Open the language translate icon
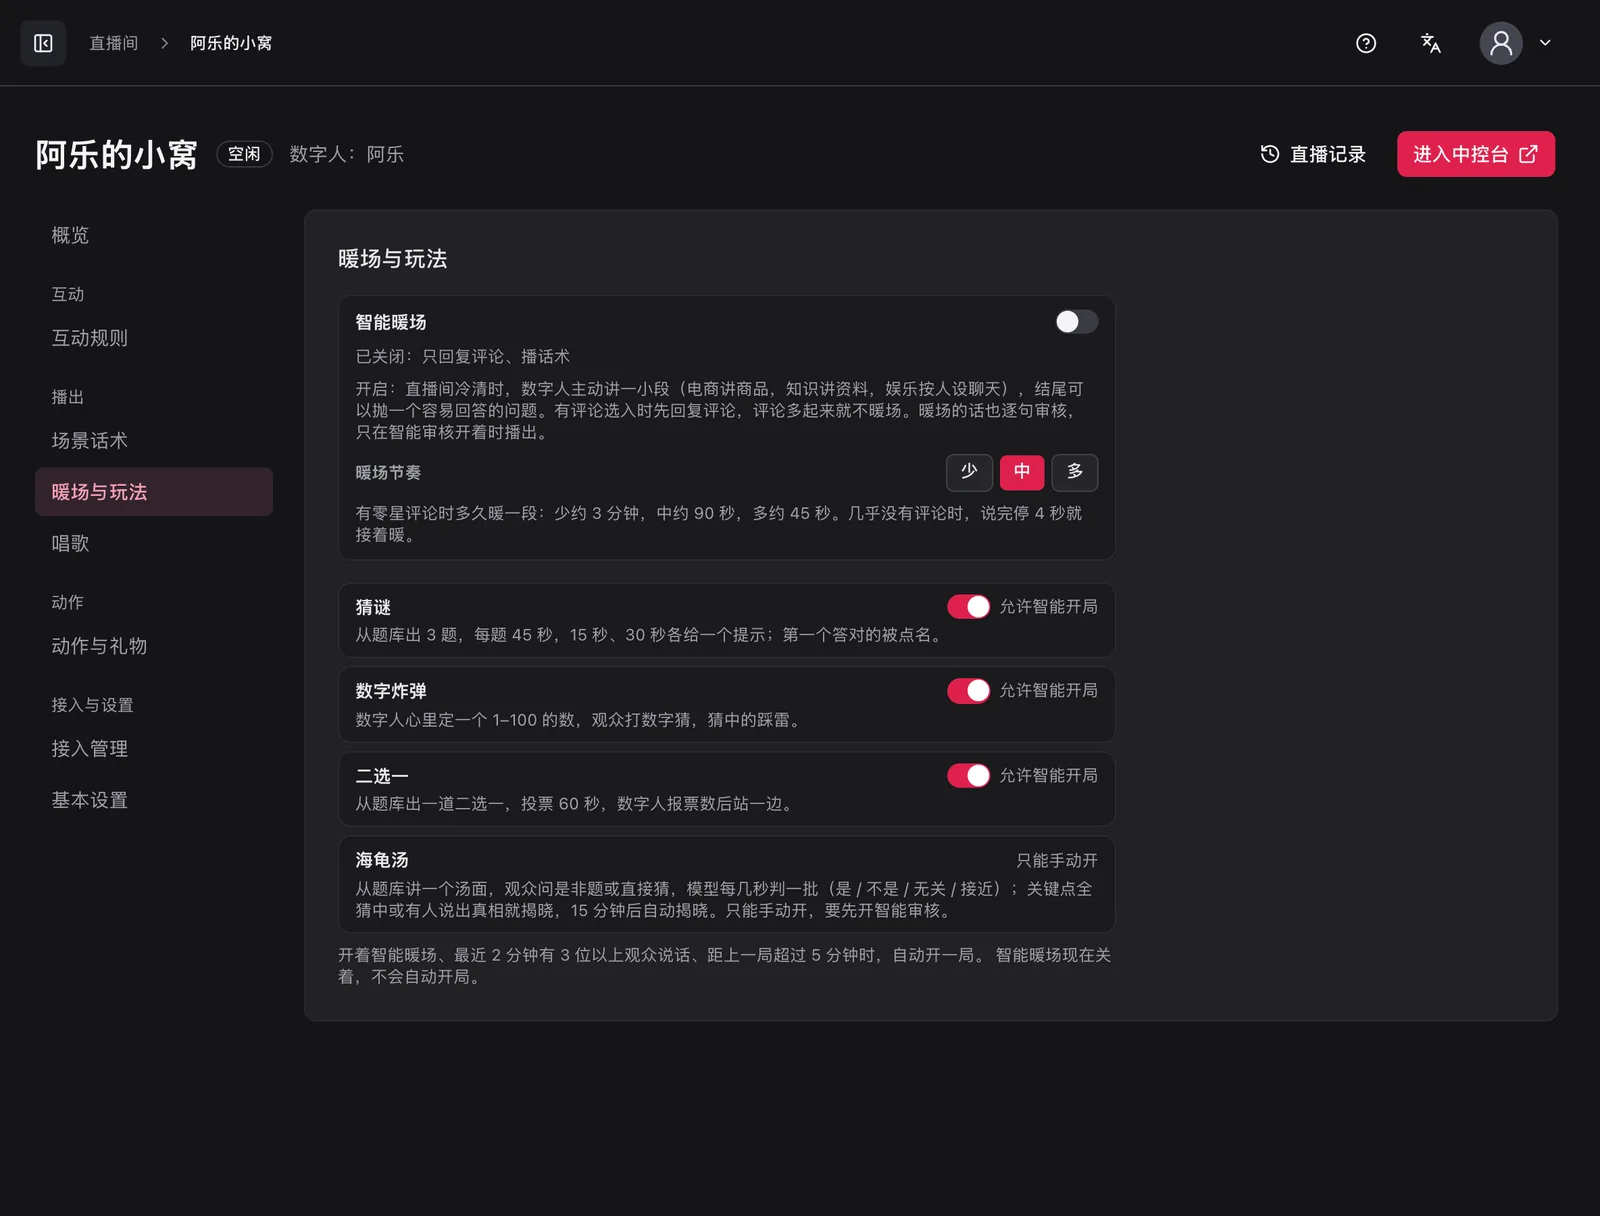Screen dimensions: 1600x1216 (x=1431, y=43)
